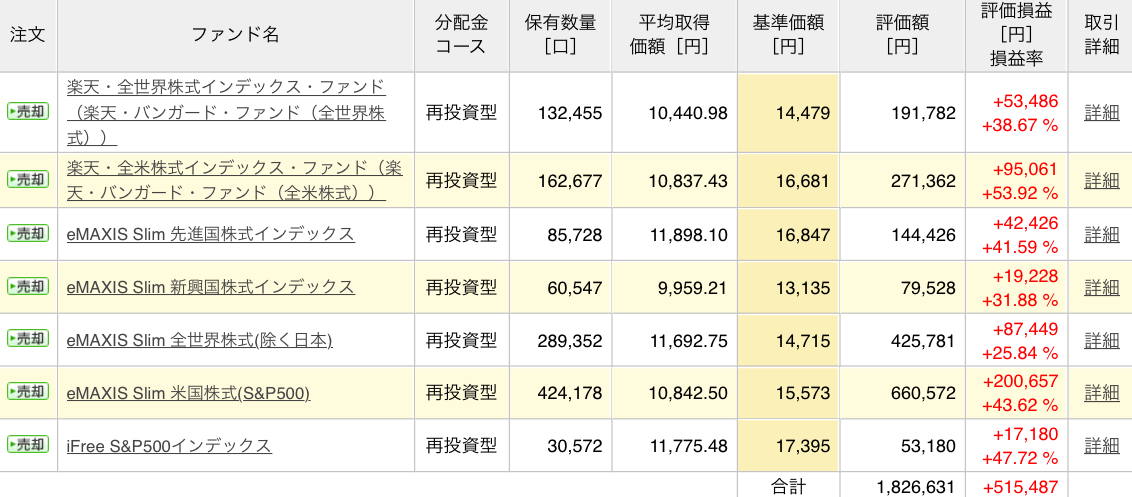Click 売却 icon for 楽天・全世界株式インデックス・ファンド

28,112
